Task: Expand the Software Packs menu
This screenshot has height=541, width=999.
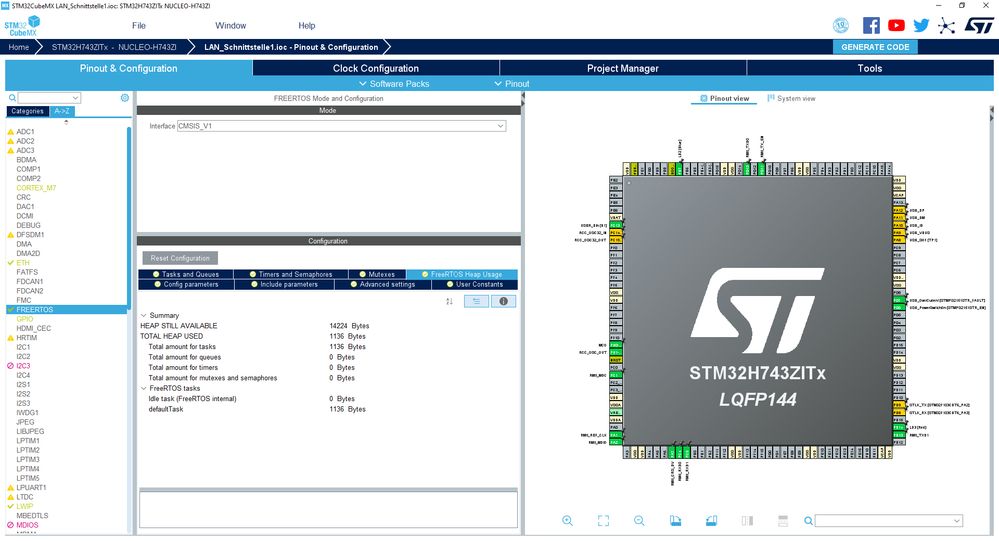Action: point(394,83)
